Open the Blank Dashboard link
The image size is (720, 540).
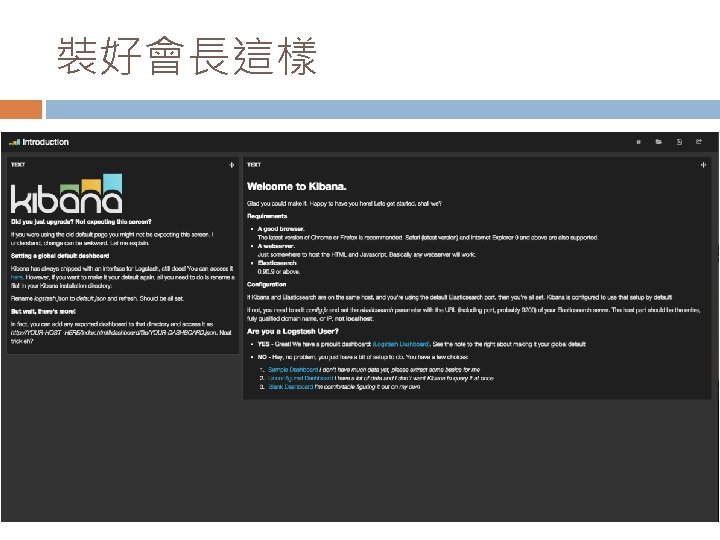[x=291, y=387]
